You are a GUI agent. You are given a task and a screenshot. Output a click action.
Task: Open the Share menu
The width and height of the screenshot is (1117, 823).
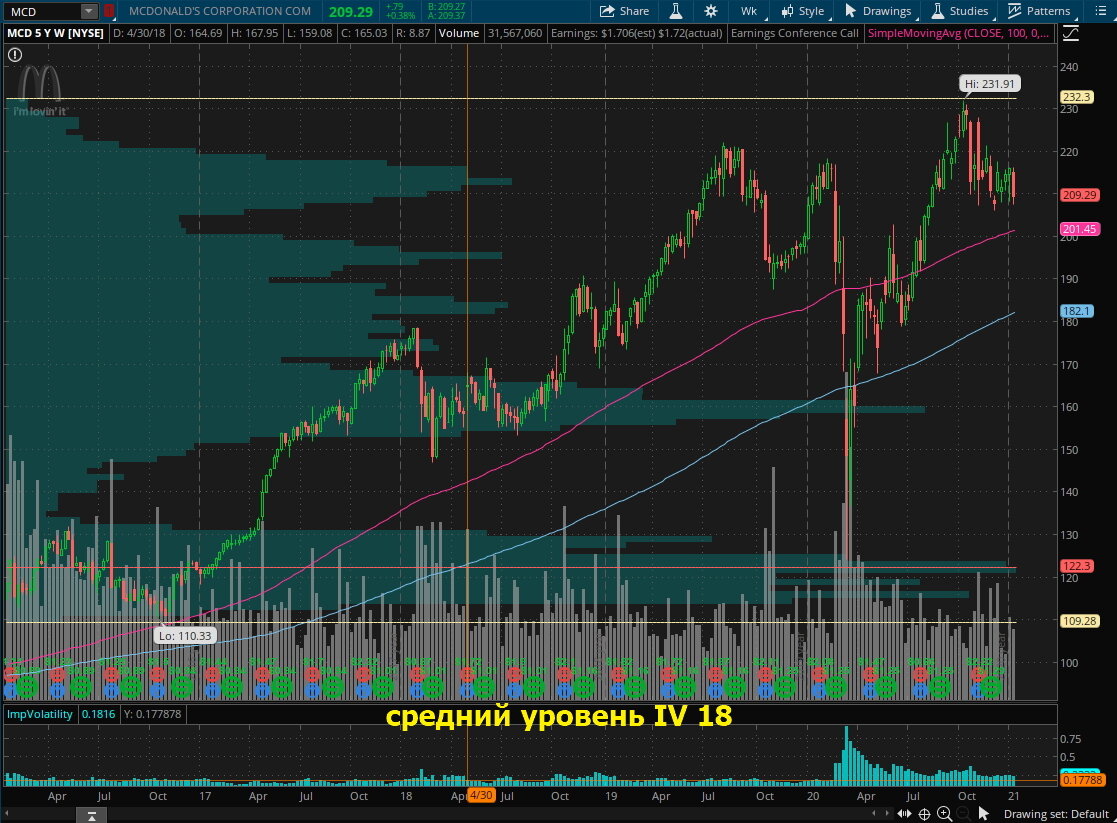click(624, 11)
